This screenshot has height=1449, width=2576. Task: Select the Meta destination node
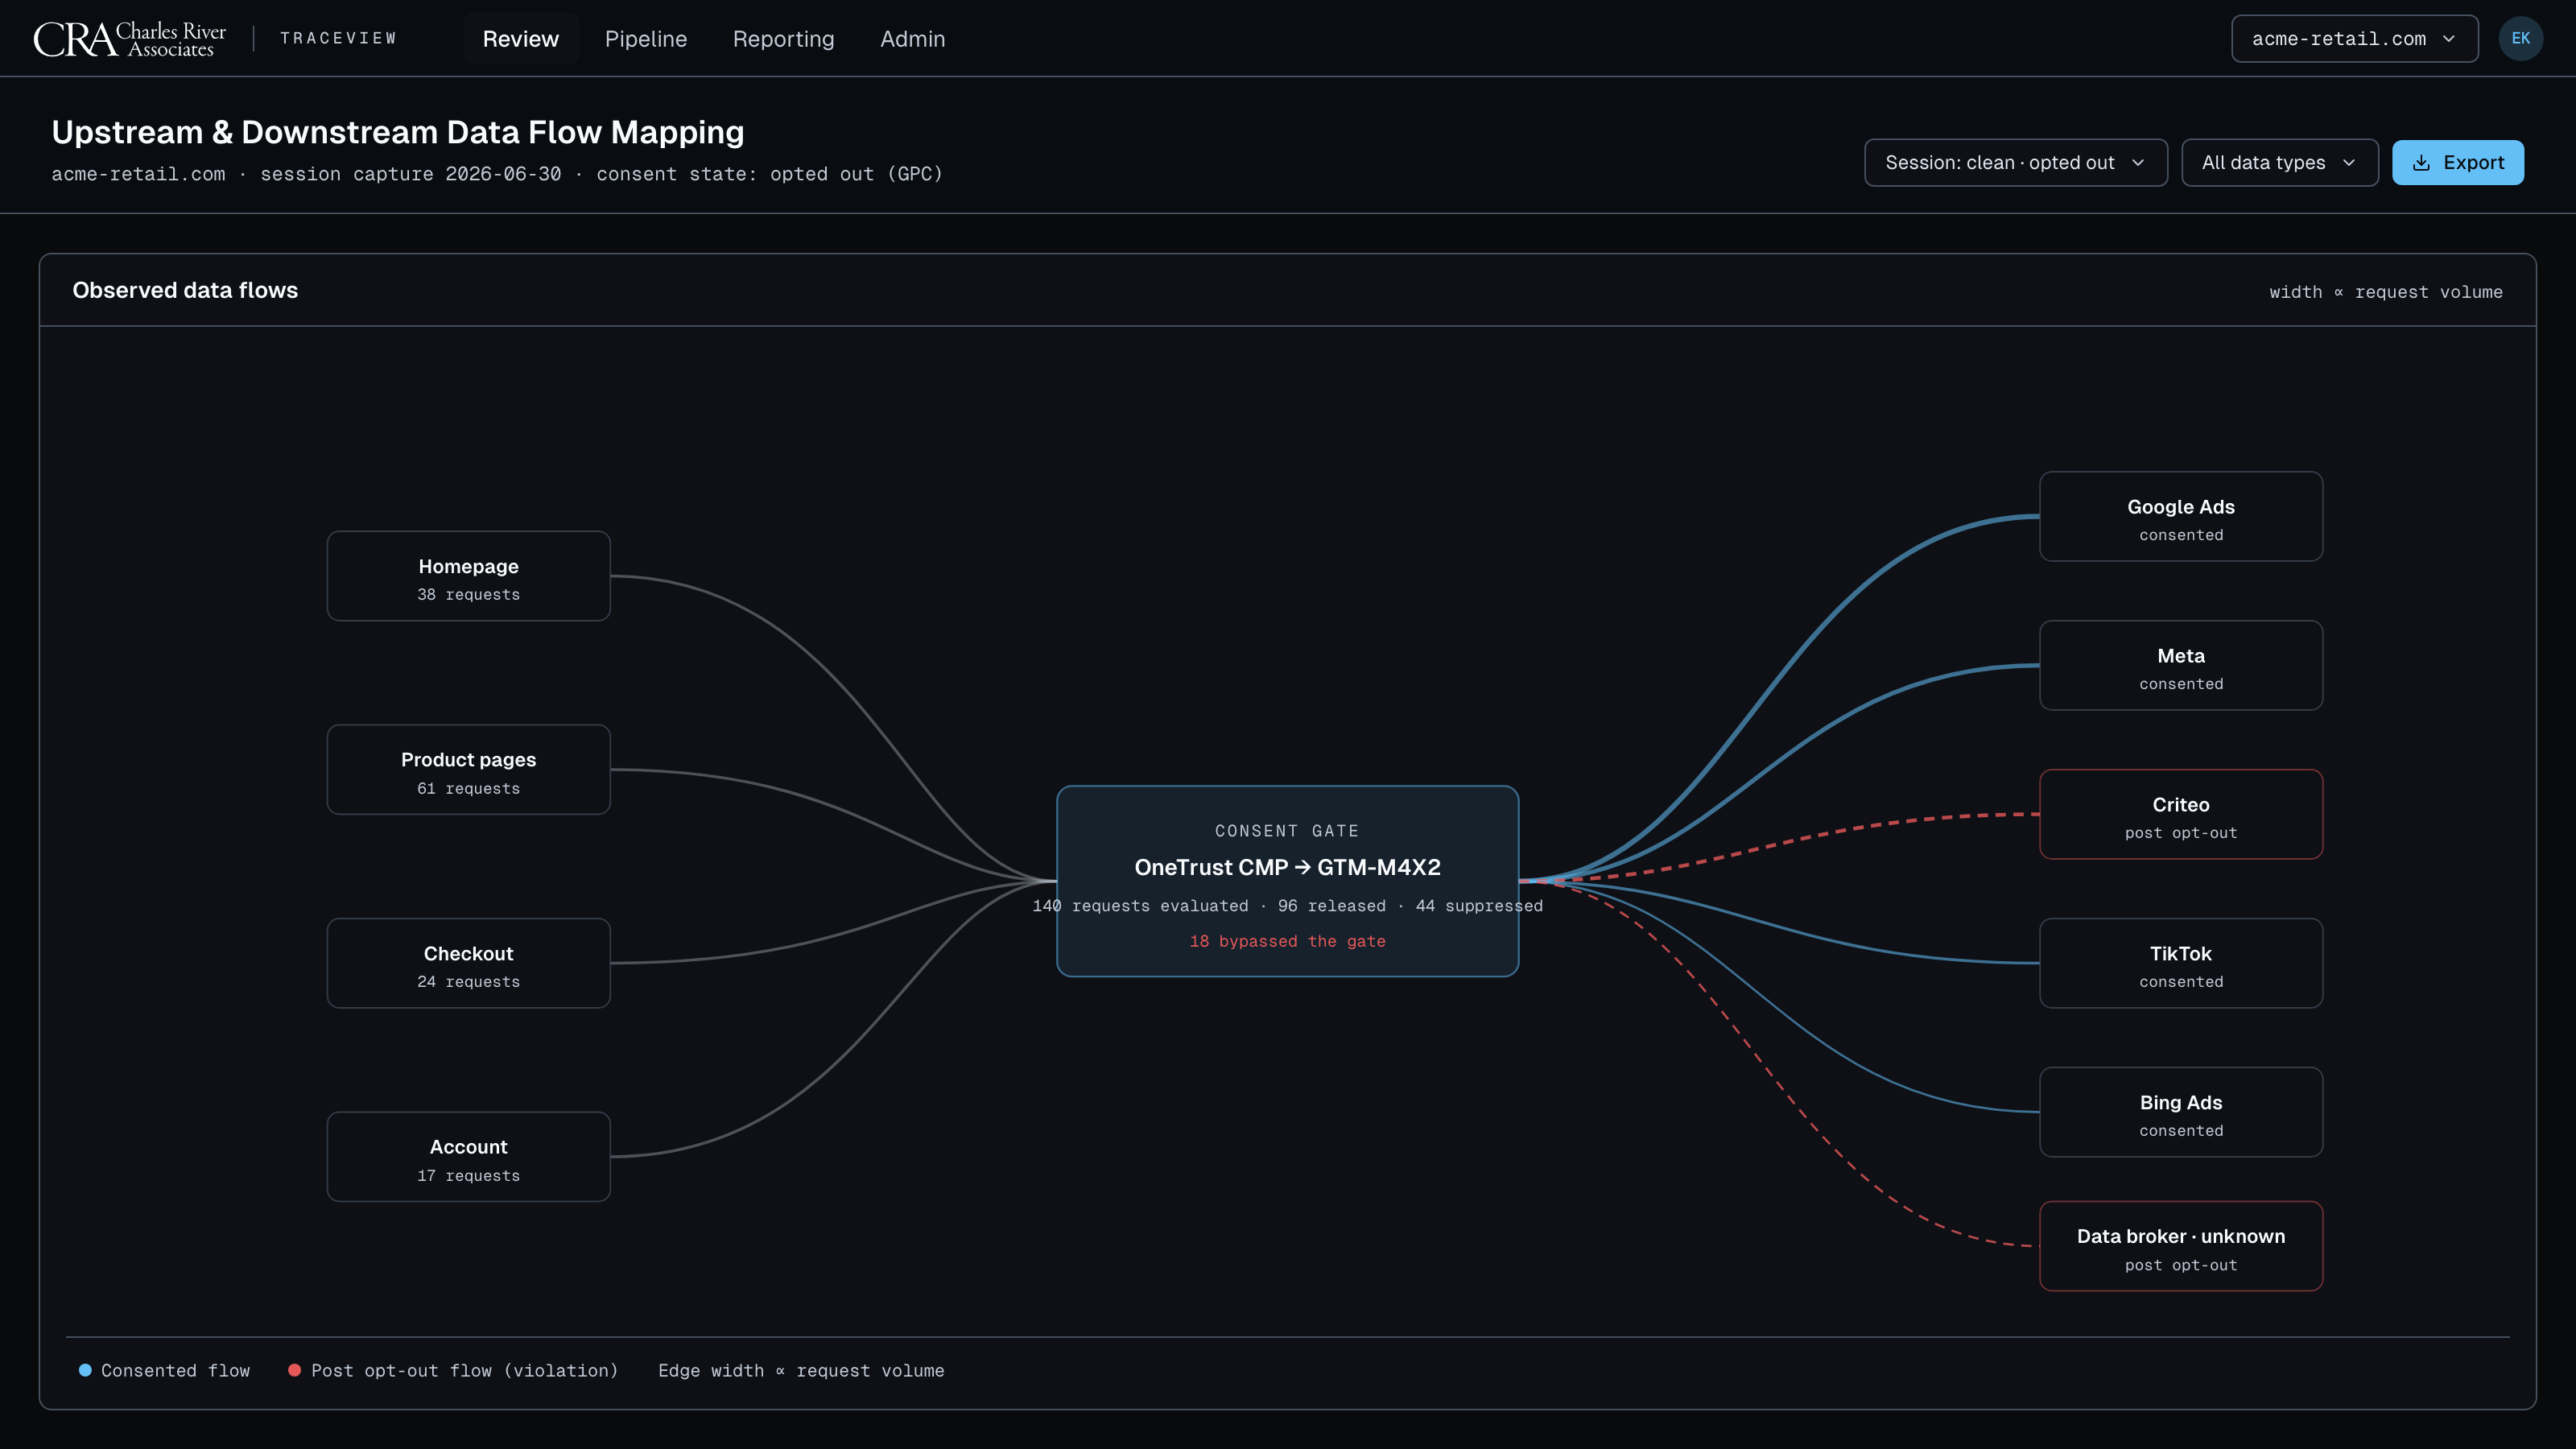pyautogui.click(x=2181, y=665)
